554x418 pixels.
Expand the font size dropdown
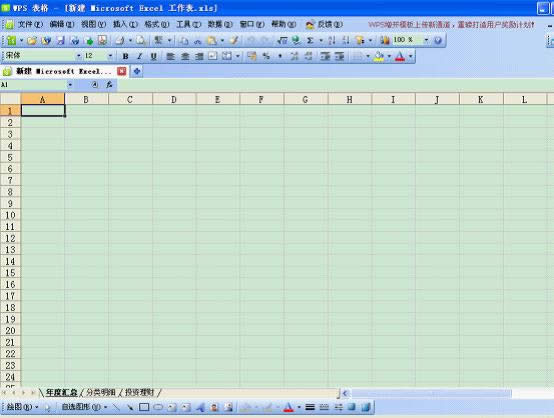pos(110,56)
